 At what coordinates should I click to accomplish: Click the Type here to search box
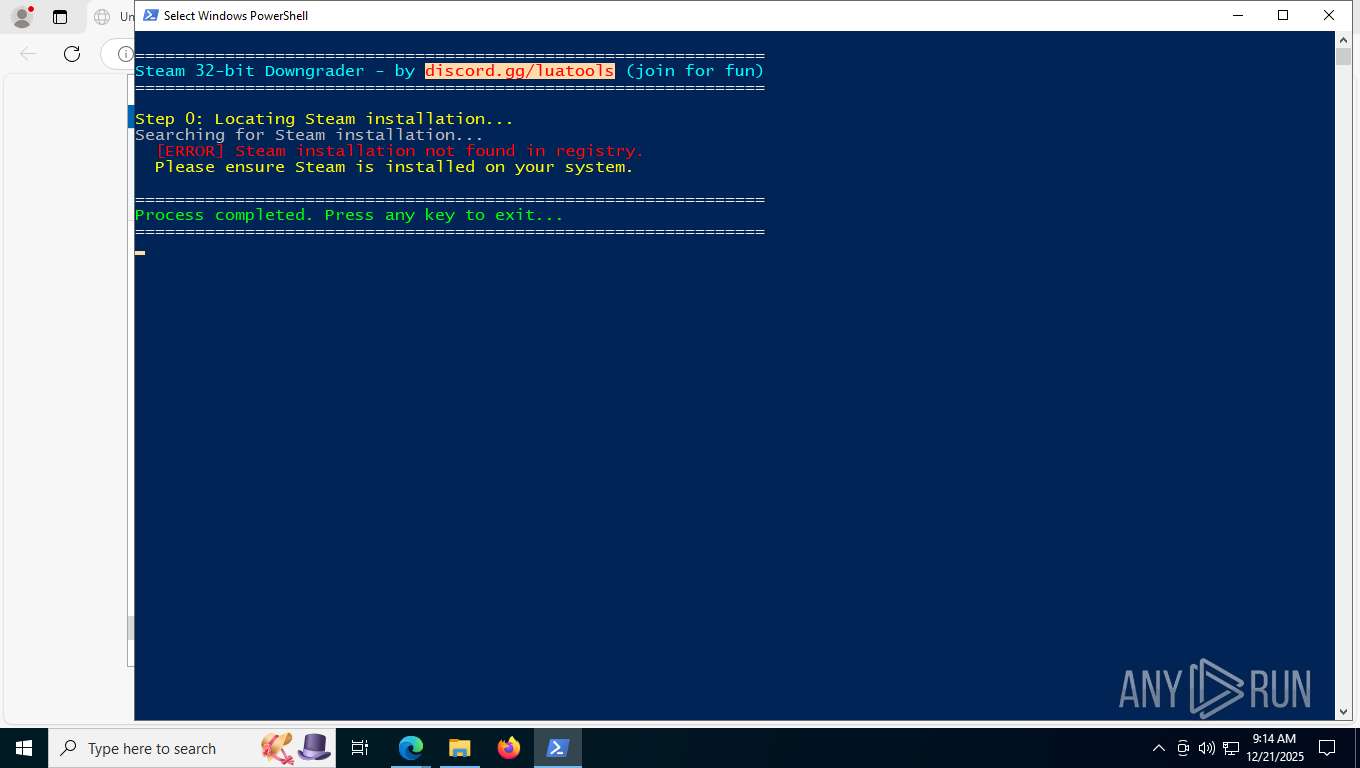(193, 748)
